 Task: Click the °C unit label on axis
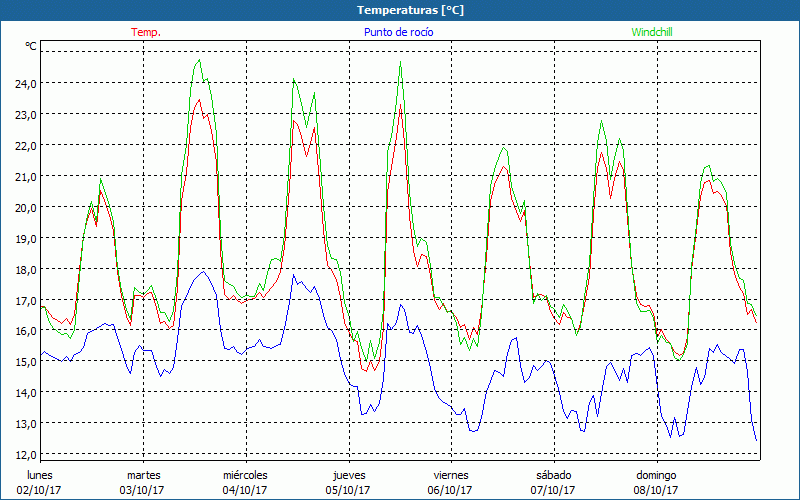31,47
